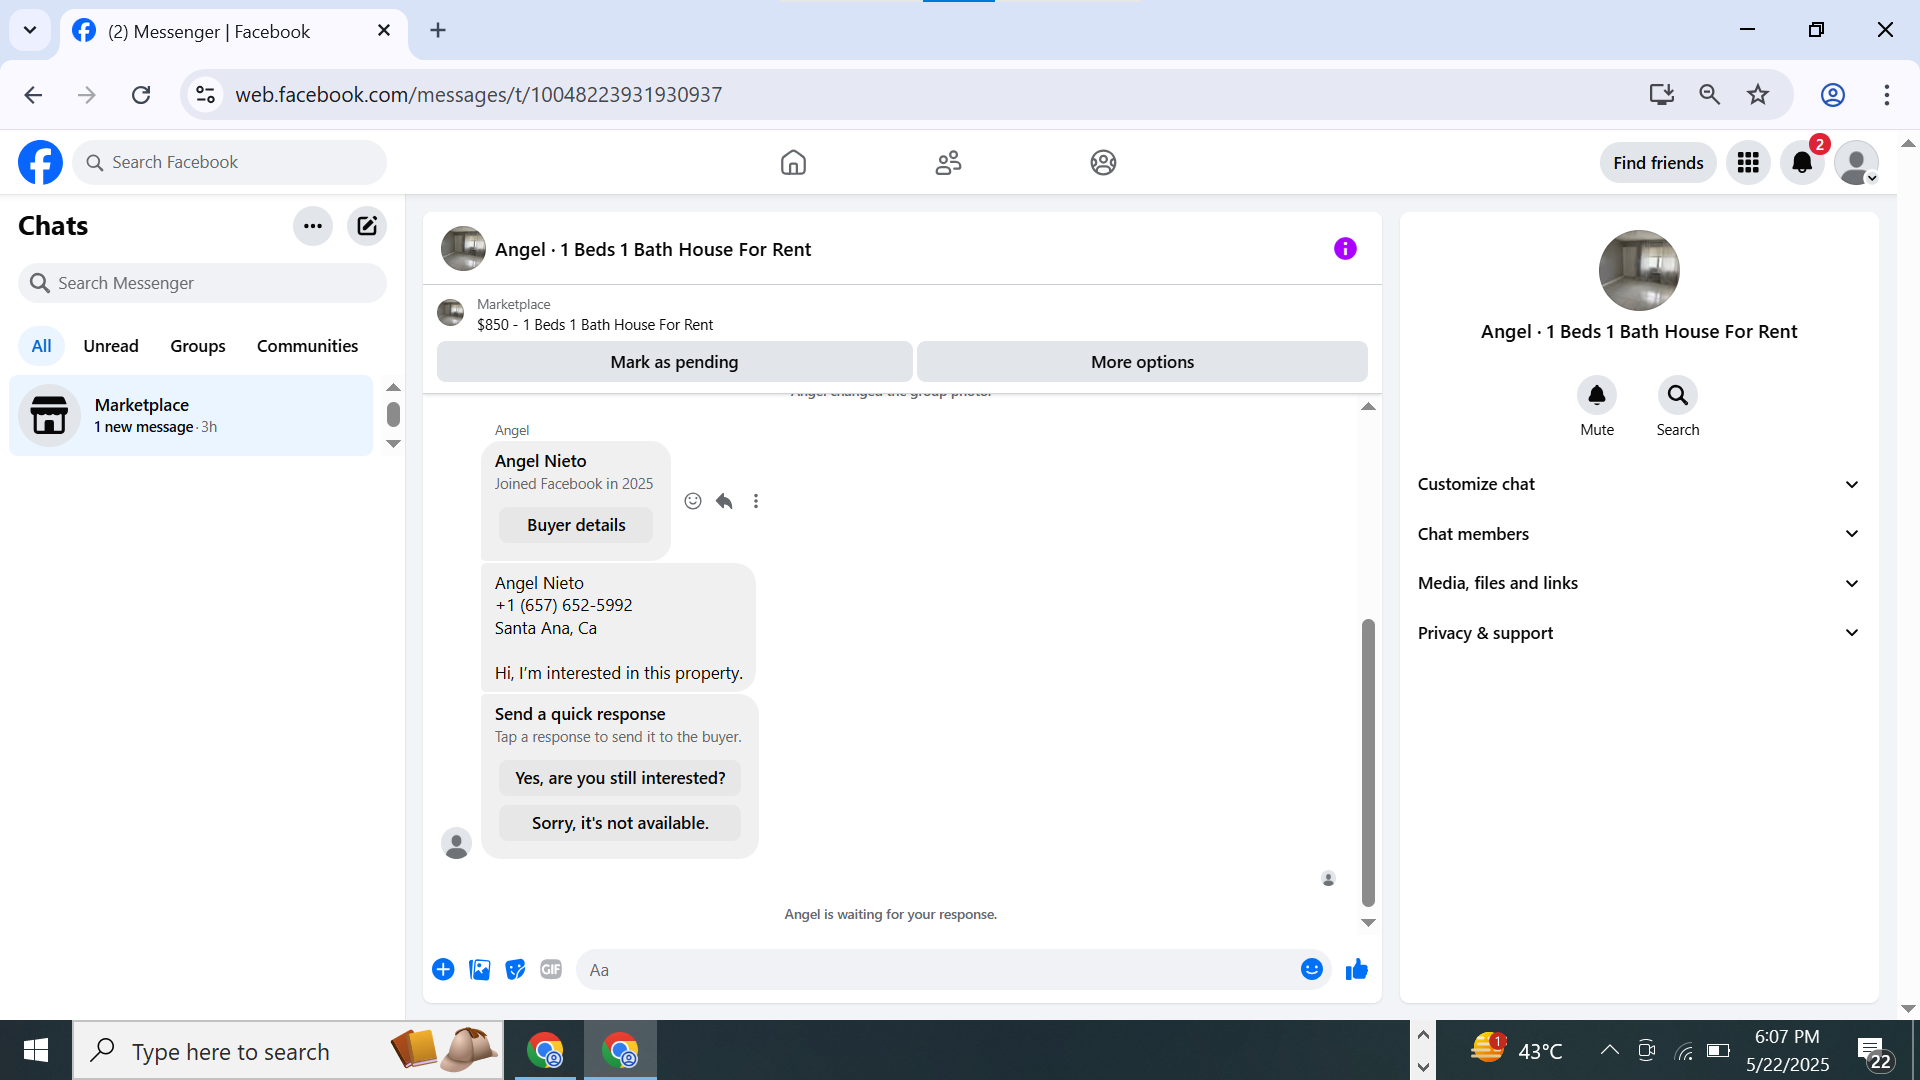The image size is (1920, 1080).
Task: Show hidden system tray icons
Action: (1609, 1050)
